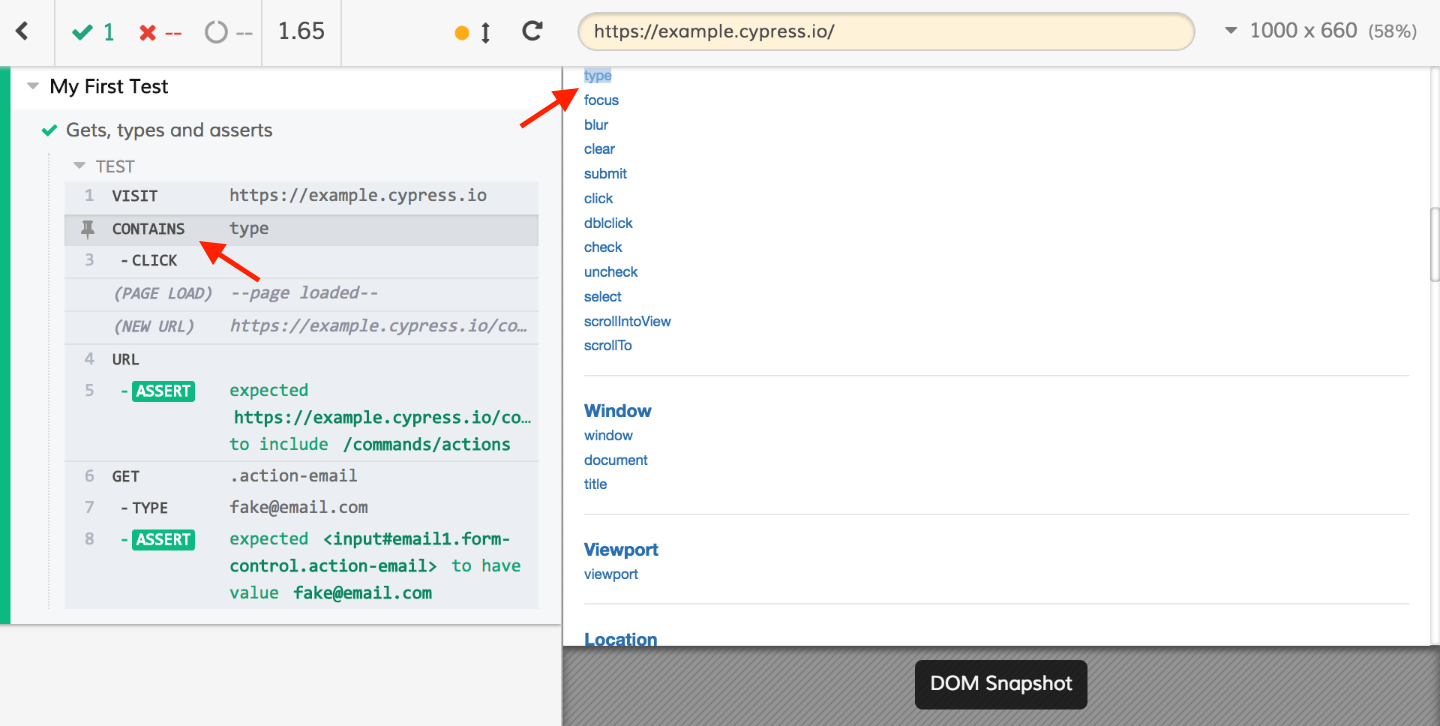Unpin the CONTAINS type command snapshot

tap(88, 228)
